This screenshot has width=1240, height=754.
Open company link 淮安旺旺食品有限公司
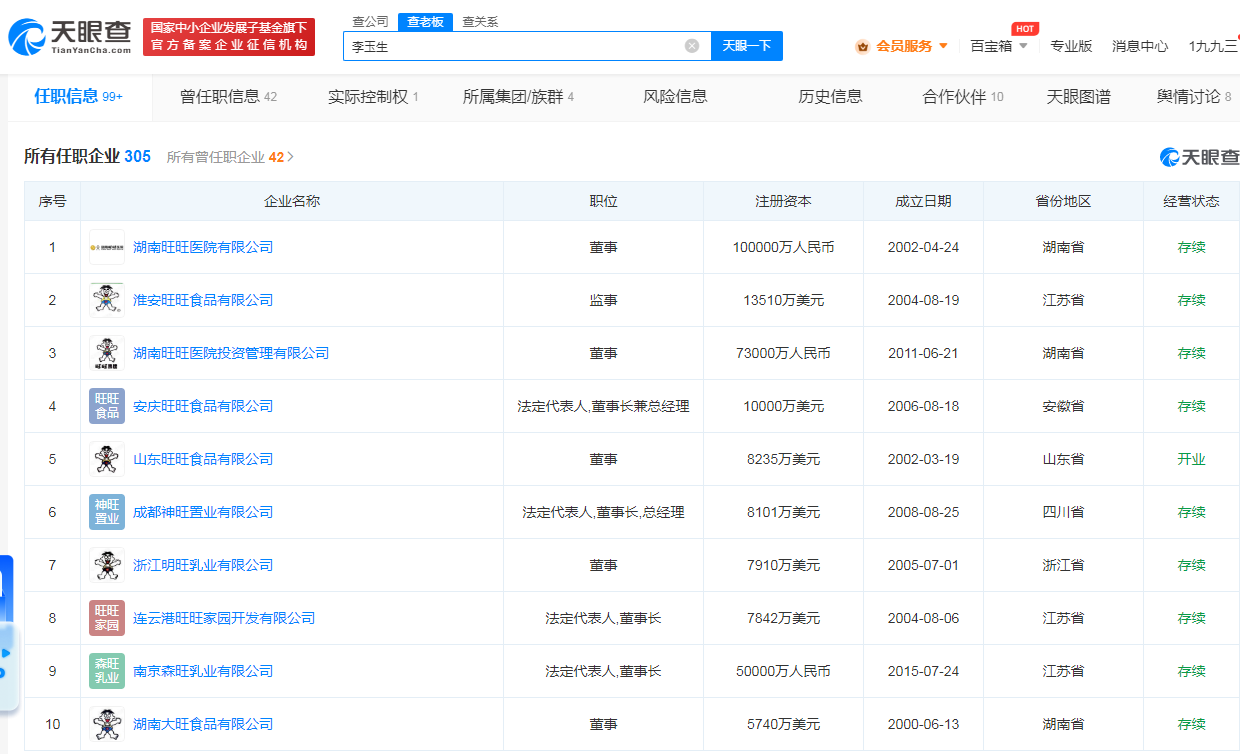point(203,300)
